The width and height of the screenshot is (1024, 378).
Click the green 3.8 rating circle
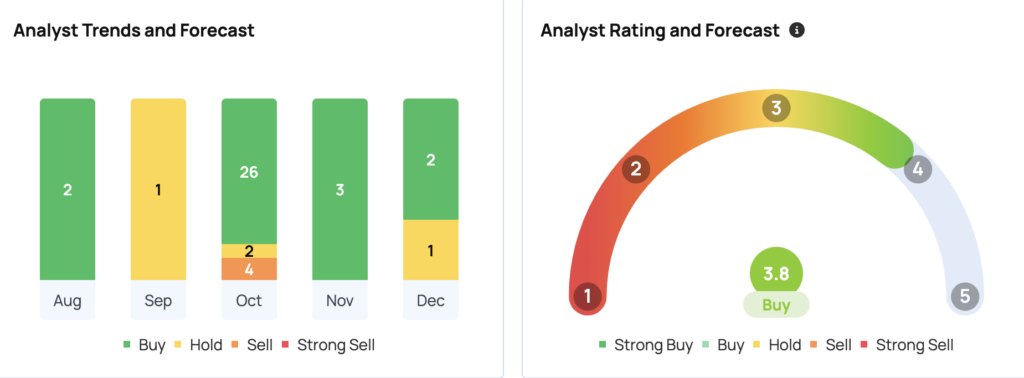click(x=776, y=274)
